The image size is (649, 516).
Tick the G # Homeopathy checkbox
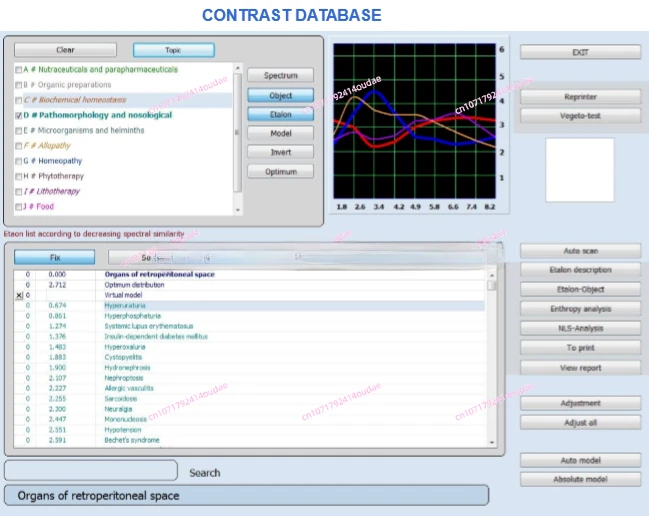tap(18, 161)
